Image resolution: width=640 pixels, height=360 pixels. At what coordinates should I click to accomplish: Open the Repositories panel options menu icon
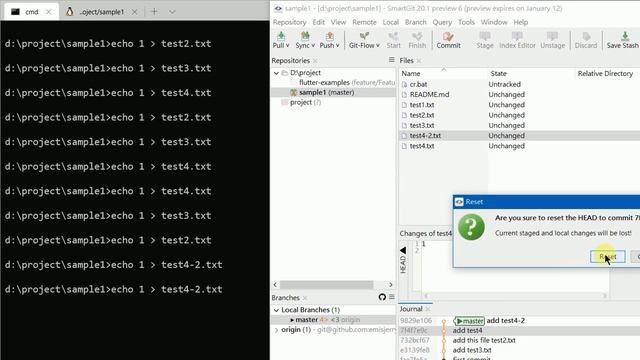tap(391, 60)
